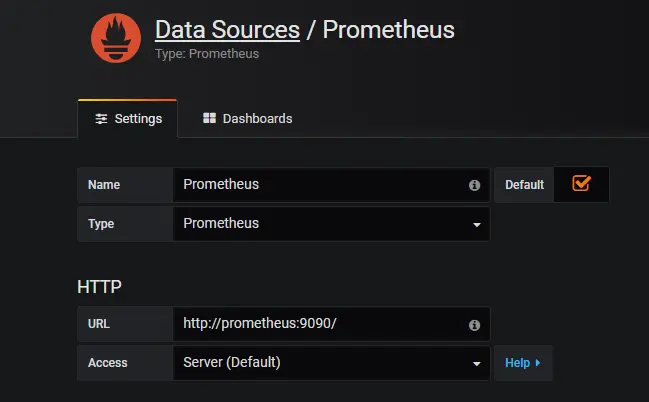The image size is (649, 402).
Task: Select the Settings tab
Action: tap(127, 118)
